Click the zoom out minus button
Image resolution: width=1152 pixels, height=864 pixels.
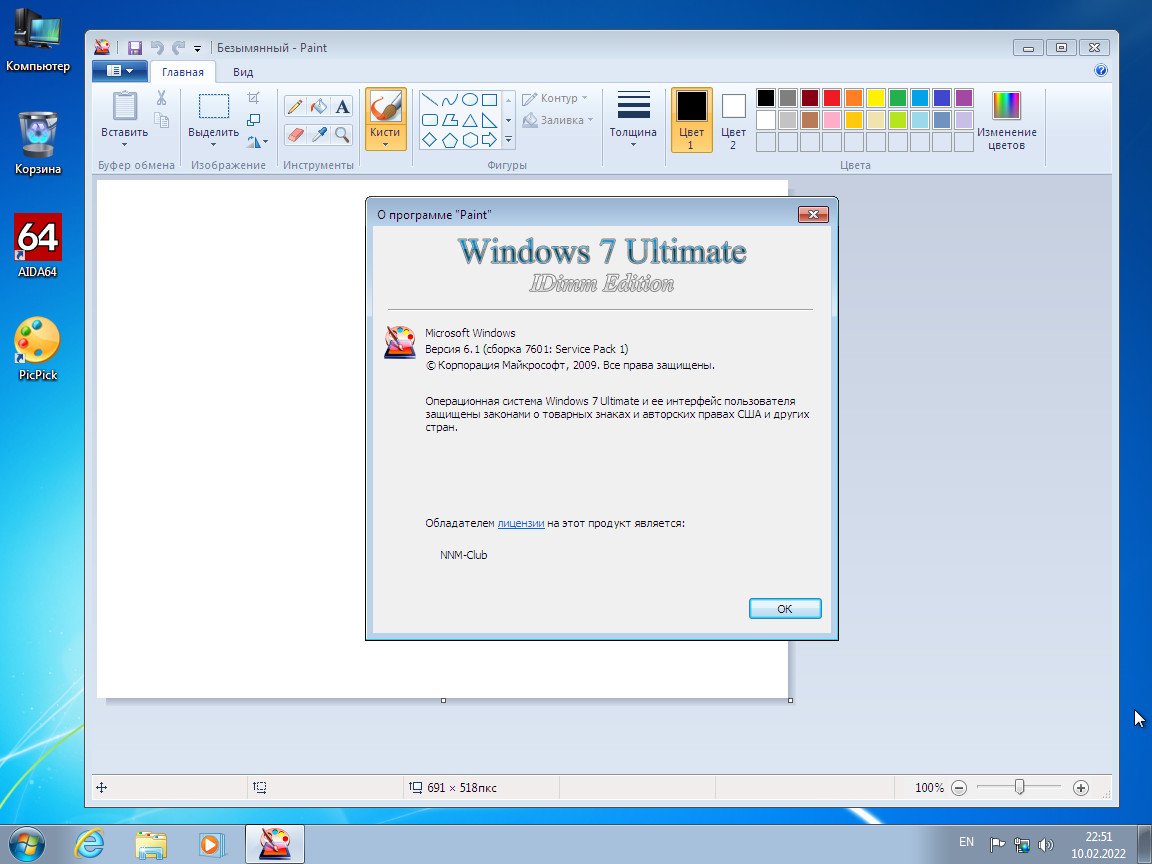959,788
